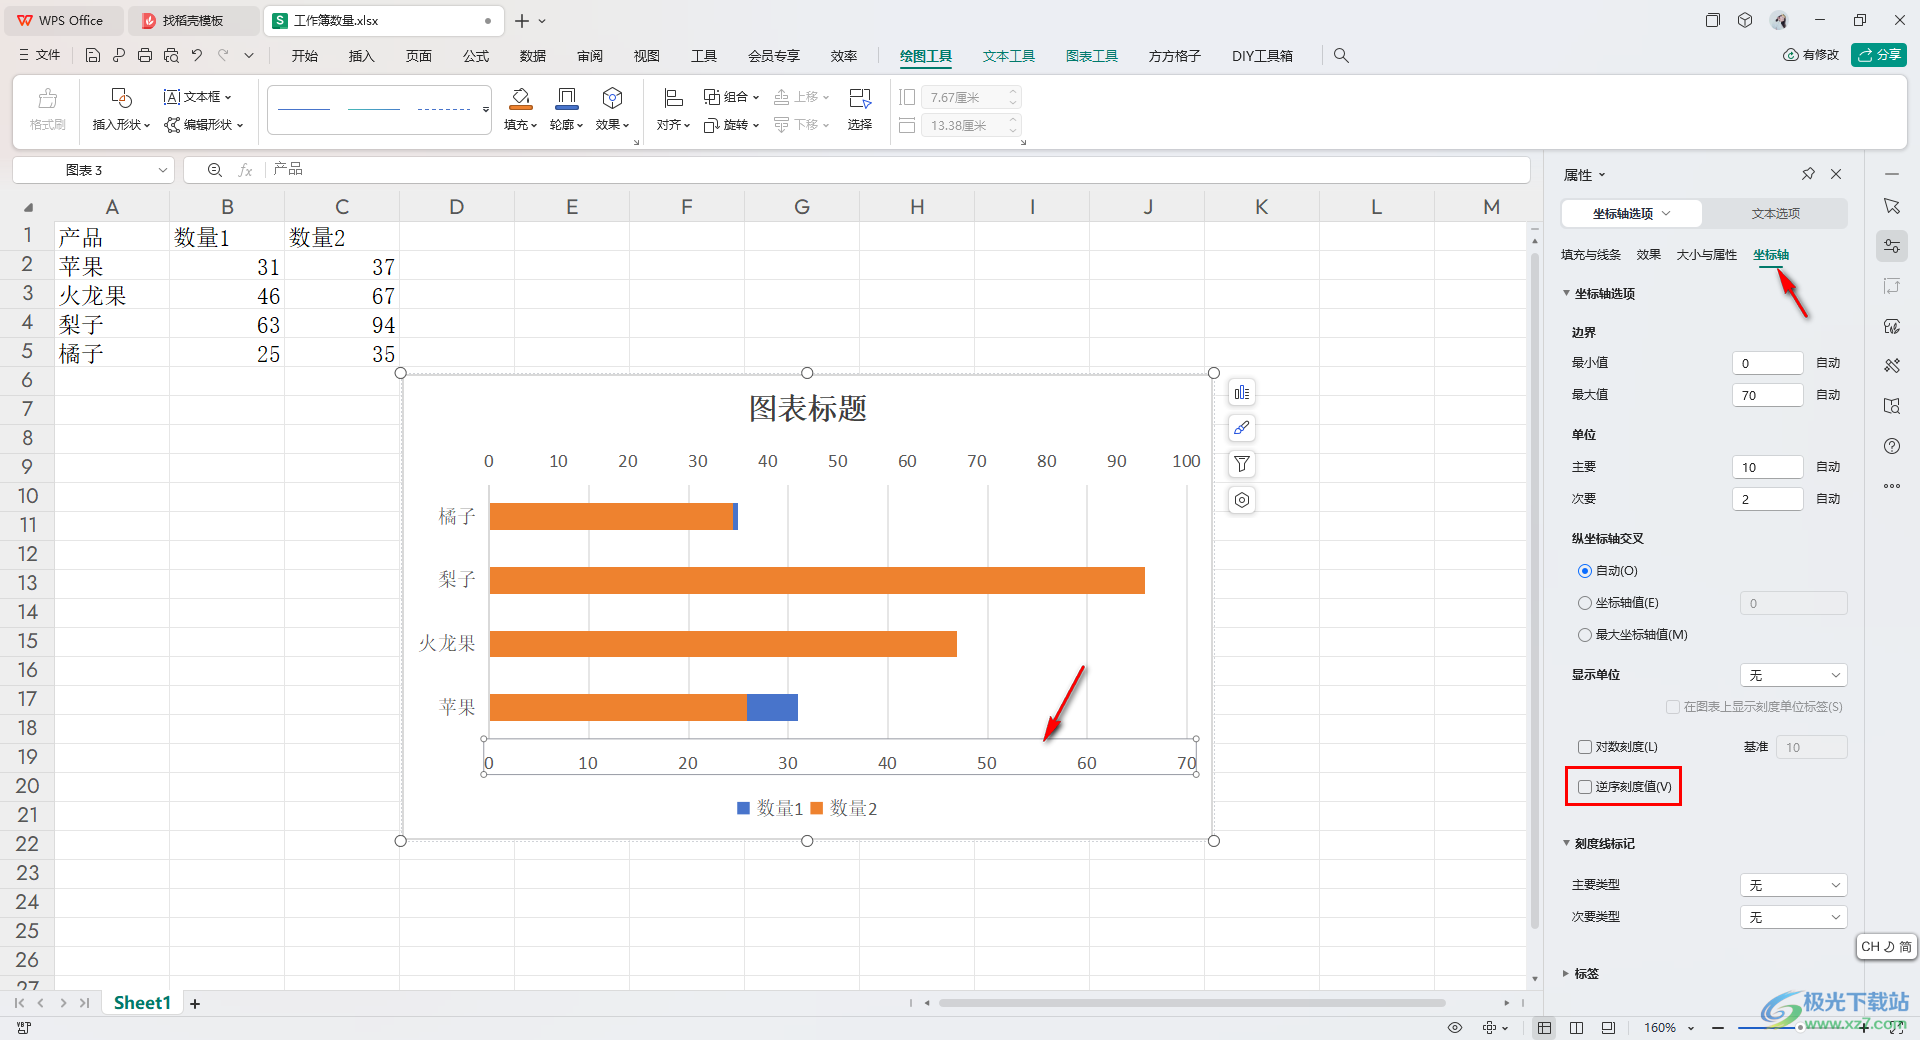Screen dimensions: 1920x1040
Task: Click the Outline (轮廓) icon
Action: pyautogui.click(x=567, y=98)
